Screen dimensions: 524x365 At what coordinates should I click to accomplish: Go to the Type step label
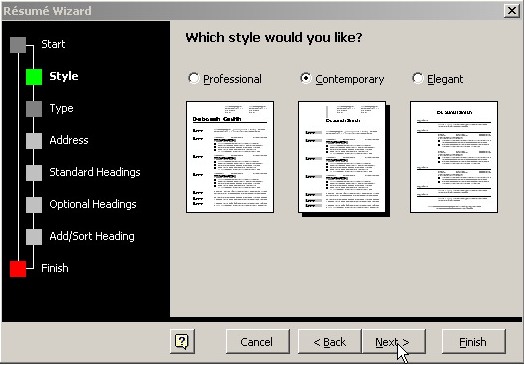61,108
